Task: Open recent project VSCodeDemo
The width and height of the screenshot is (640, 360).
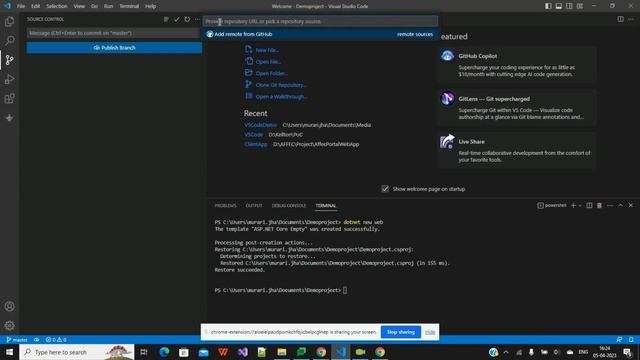Action: (x=260, y=125)
